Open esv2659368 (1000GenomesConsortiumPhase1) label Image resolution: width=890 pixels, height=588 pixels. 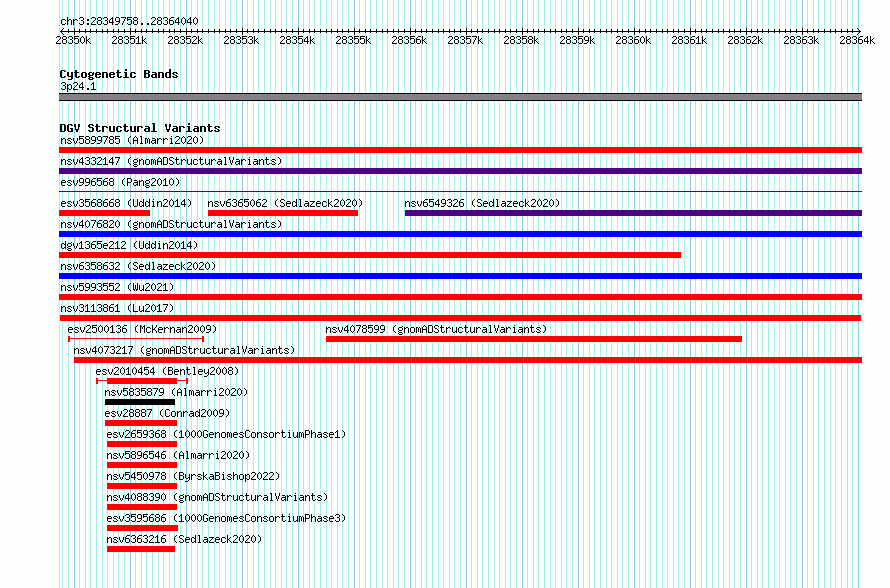226,434
